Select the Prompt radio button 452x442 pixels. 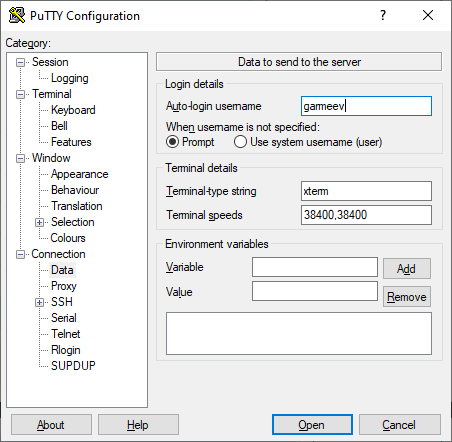pos(173,142)
